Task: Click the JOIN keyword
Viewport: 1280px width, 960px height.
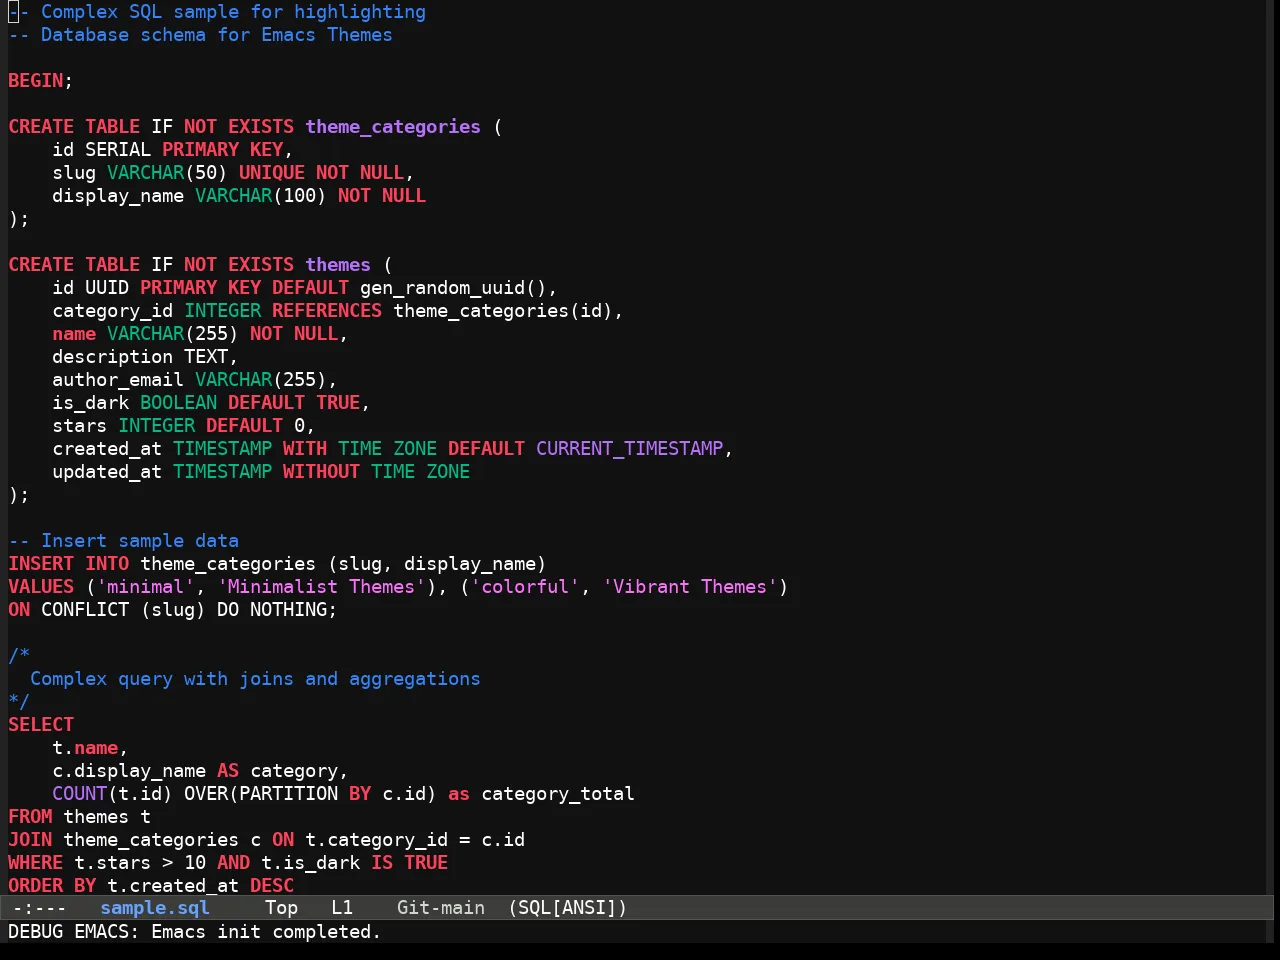Action: click(x=30, y=840)
